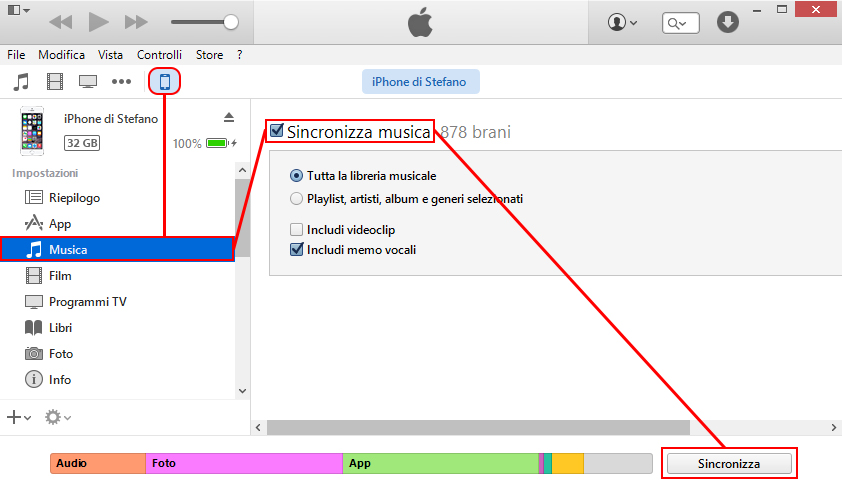
Task: Select Programmi TV in the sidebar
Action: coord(117,302)
